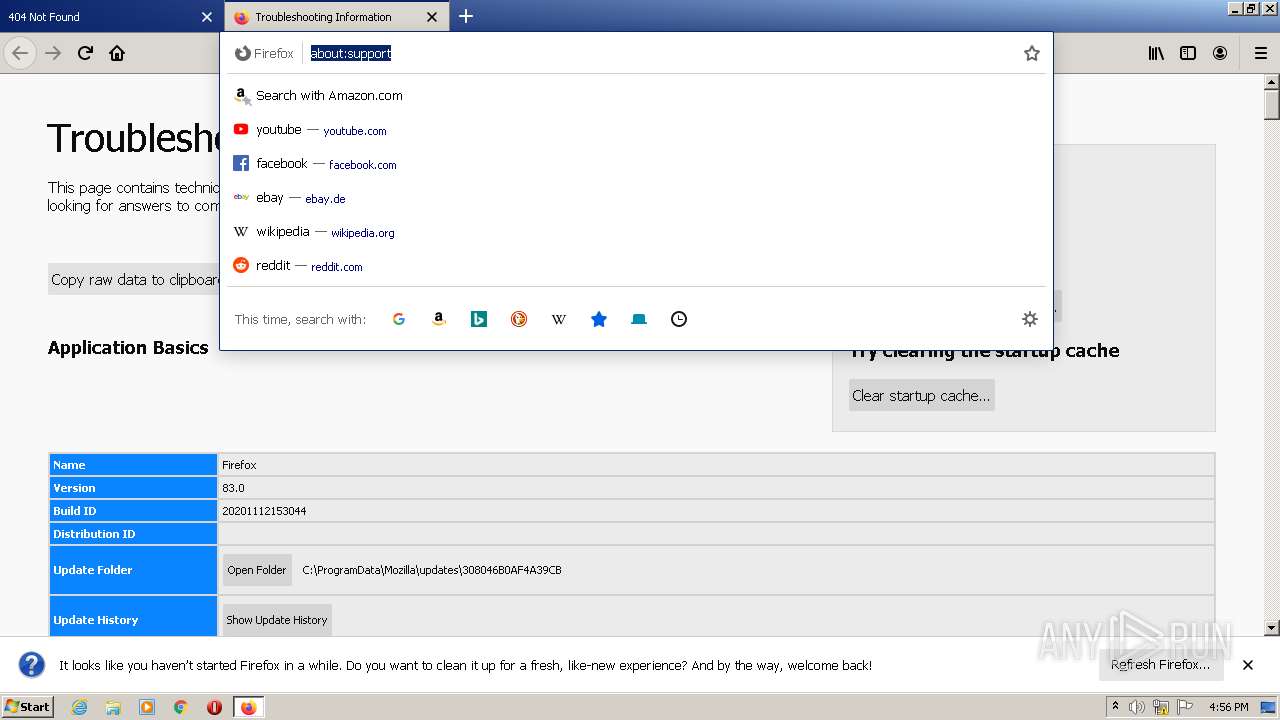Click Open Folder for update folder
Image resolution: width=1280 pixels, height=720 pixels.
tap(257, 570)
